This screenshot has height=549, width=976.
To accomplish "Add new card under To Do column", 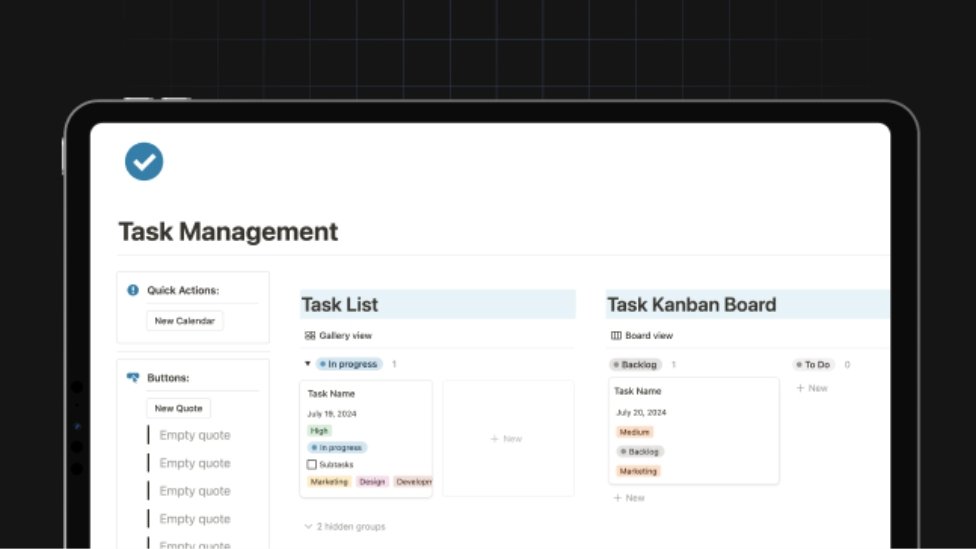I will (812, 388).
